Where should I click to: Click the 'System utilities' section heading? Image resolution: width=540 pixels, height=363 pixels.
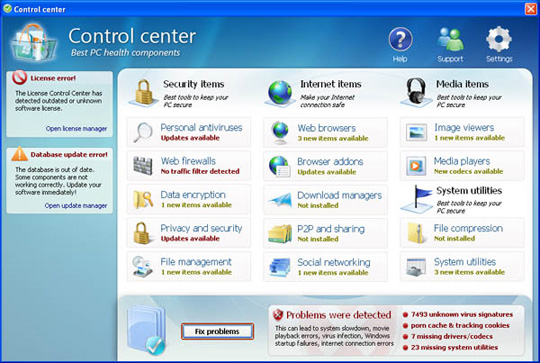pyautogui.click(x=469, y=190)
